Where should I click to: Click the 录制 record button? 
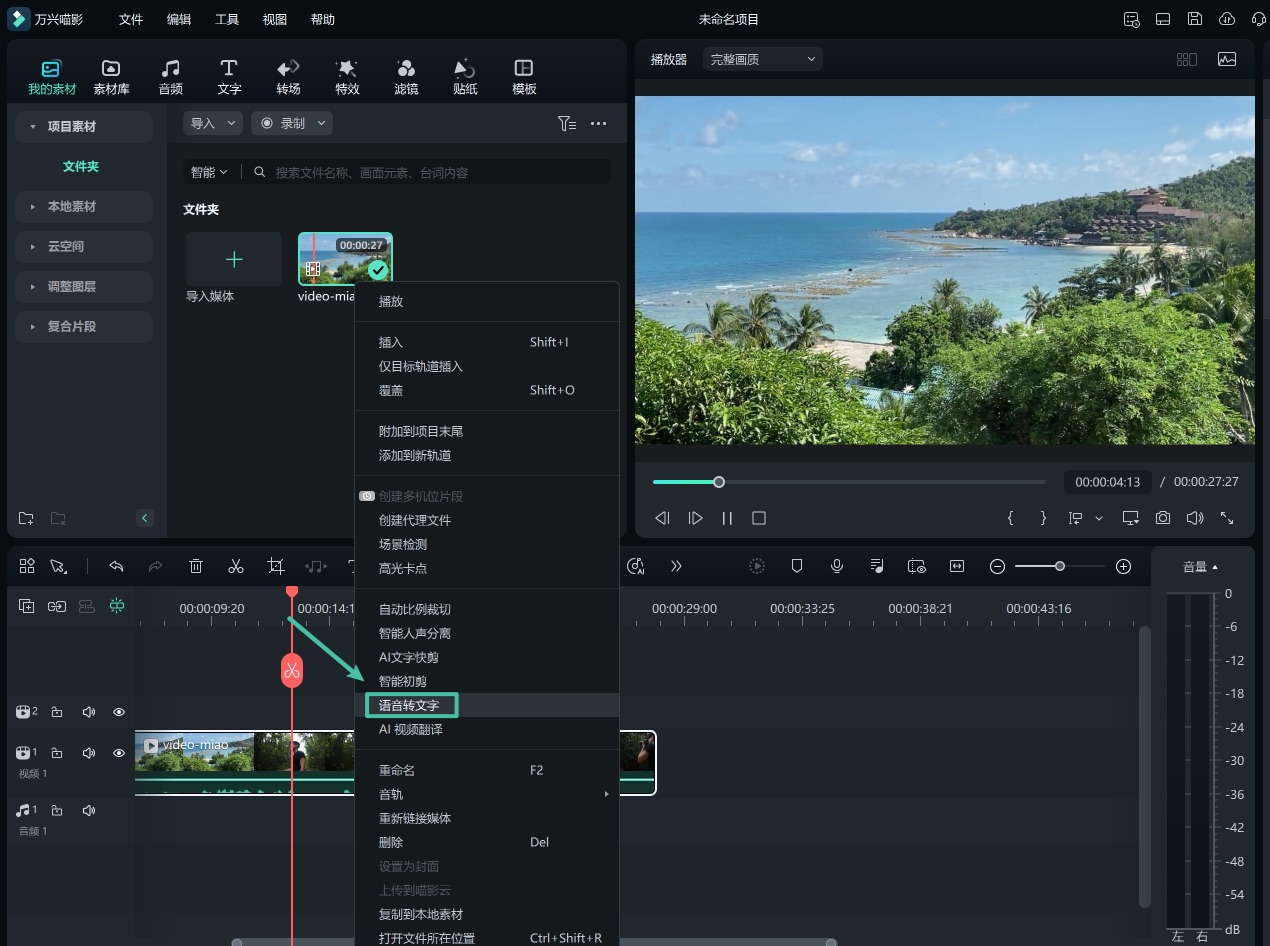click(292, 123)
